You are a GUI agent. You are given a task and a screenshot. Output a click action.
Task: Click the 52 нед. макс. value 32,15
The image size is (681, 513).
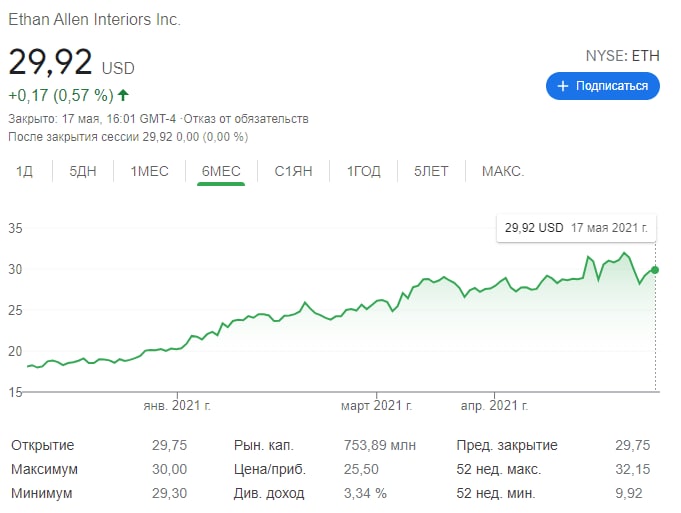click(x=633, y=469)
